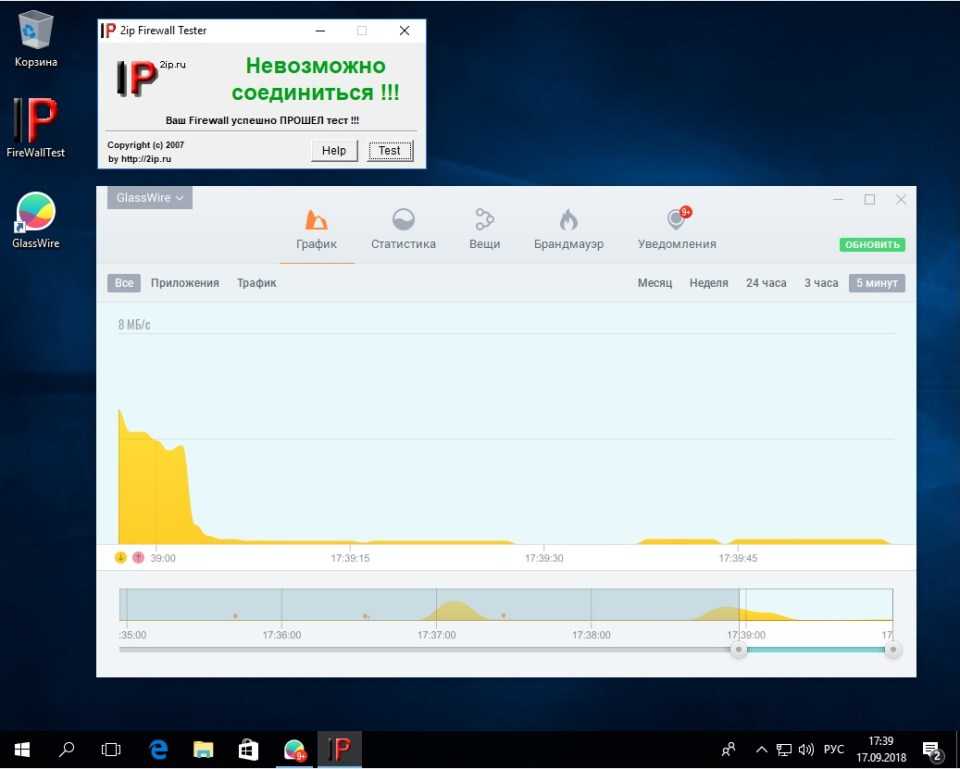Set graph range to Неделя
The image size is (960, 769).
709,283
